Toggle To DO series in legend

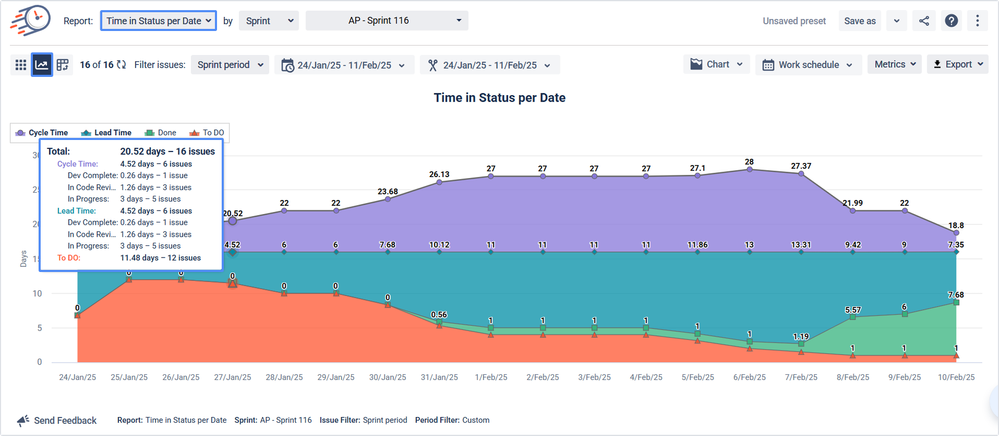pos(207,133)
